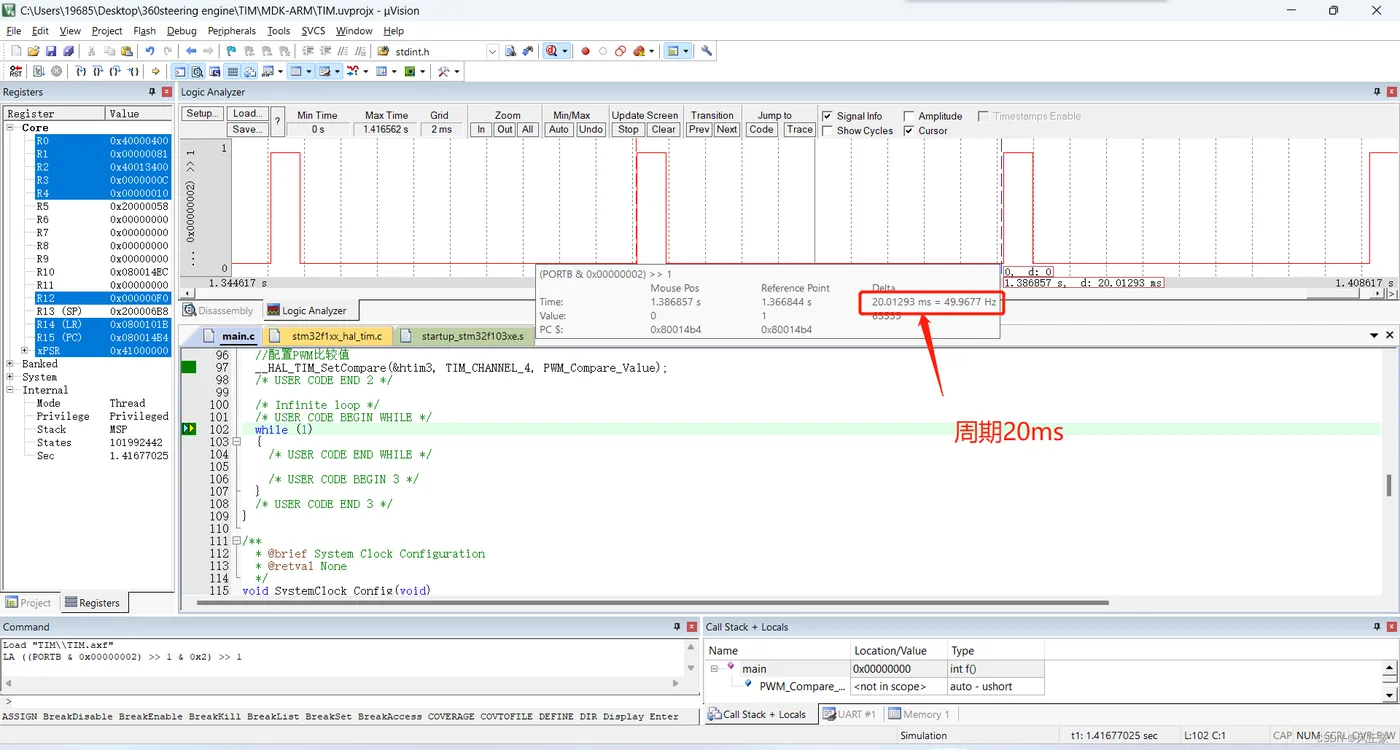1400x750 pixels.
Task: Click the Save All icon
Action: [68, 51]
